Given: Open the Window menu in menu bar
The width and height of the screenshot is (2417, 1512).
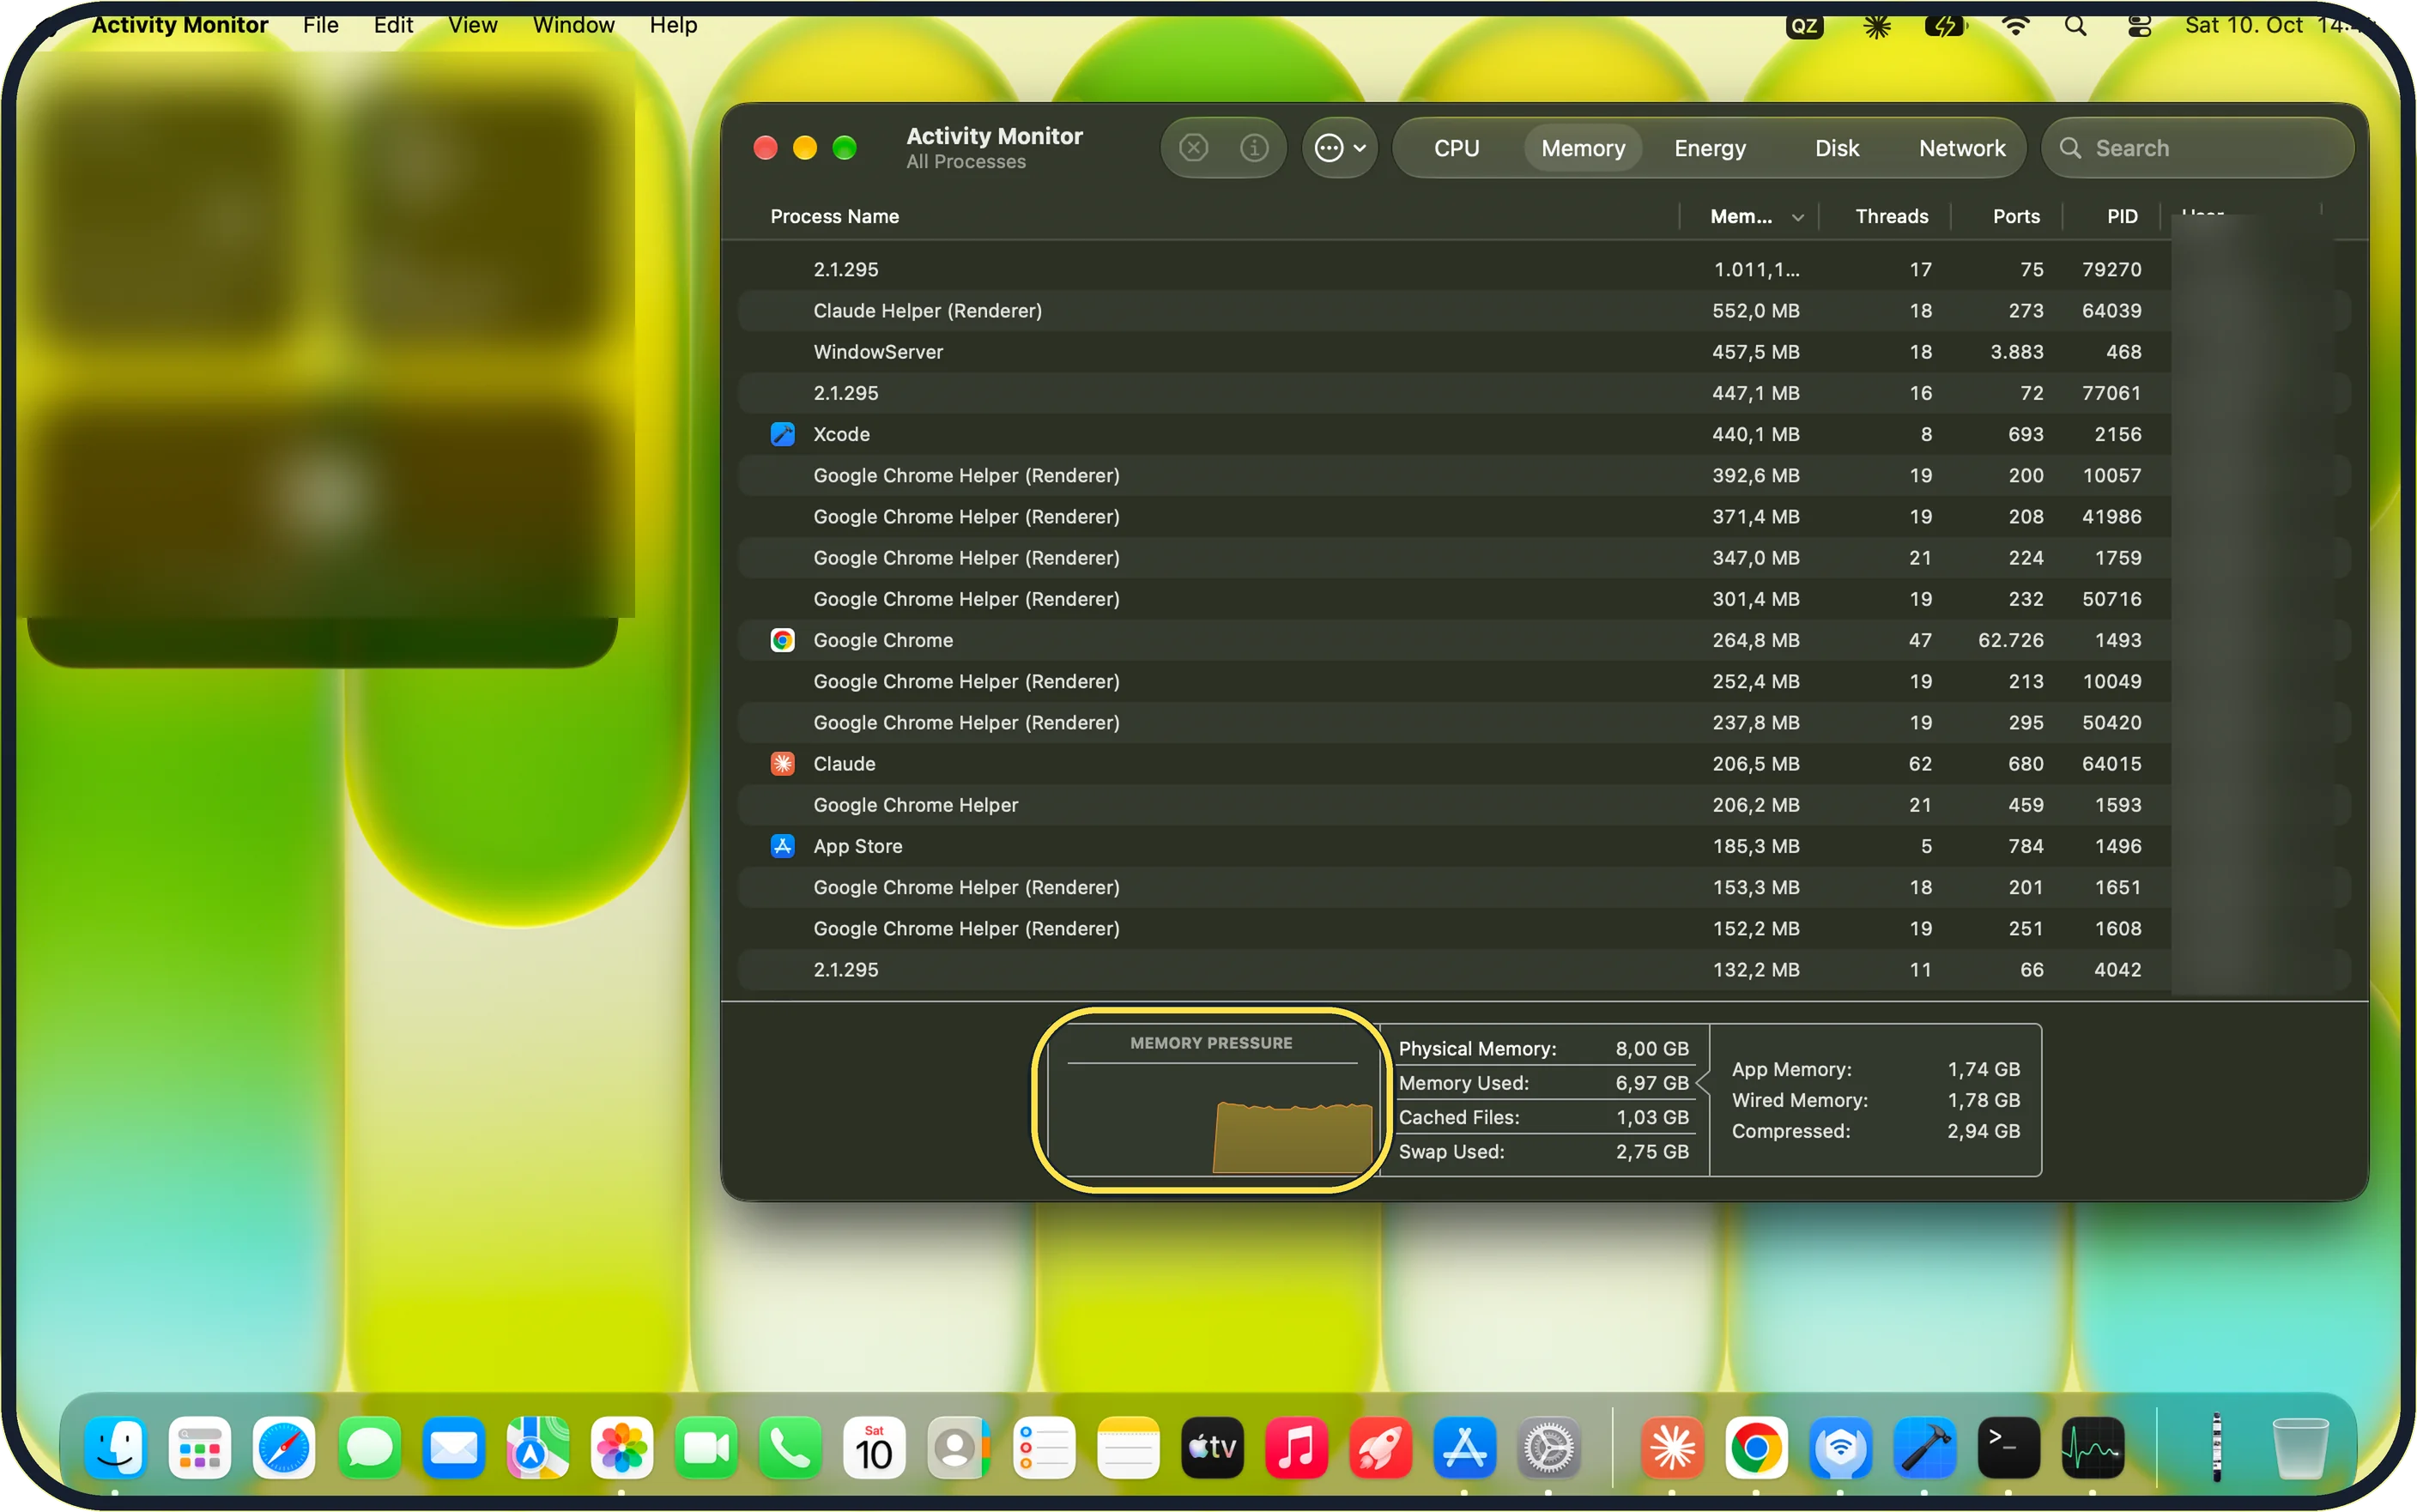Looking at the screenshot, I should 573,25.
